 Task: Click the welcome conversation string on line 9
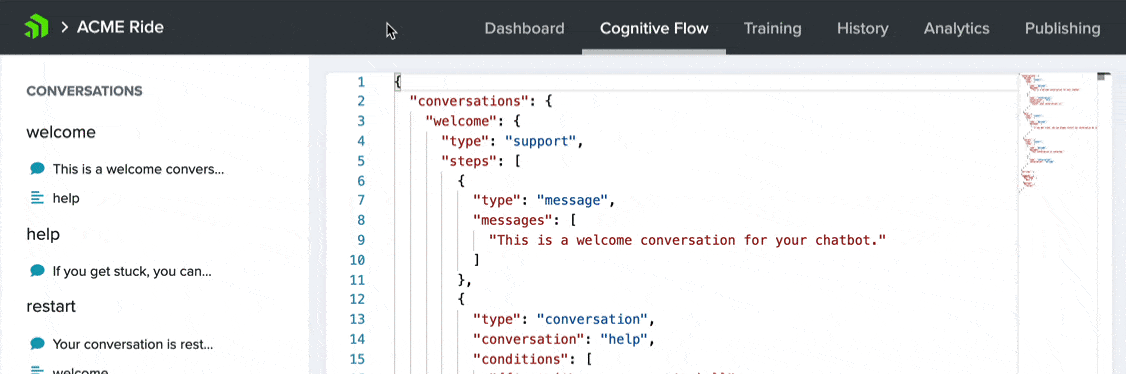click(687, 240)
